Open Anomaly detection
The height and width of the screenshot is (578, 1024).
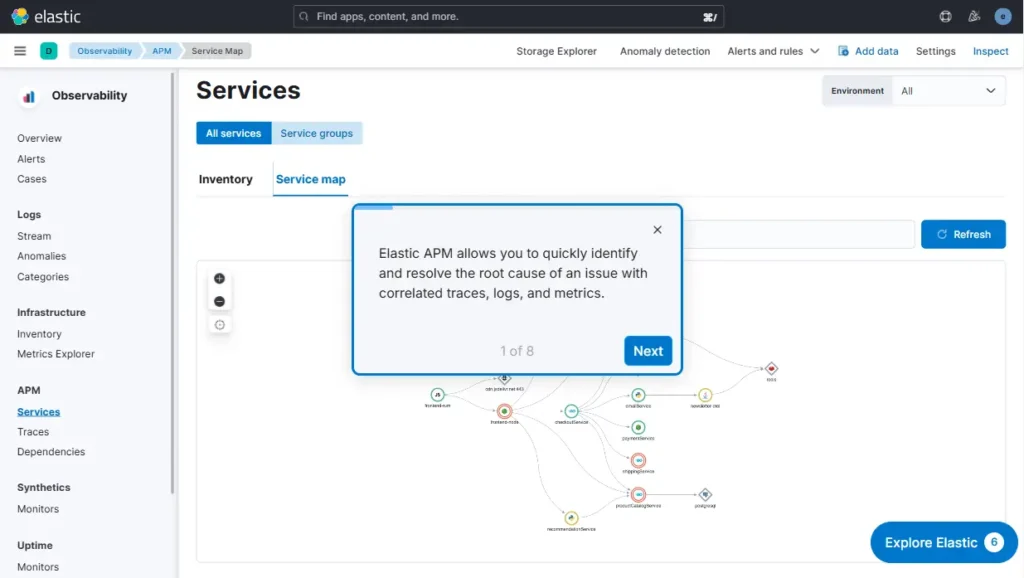click(x=665, y=51)
